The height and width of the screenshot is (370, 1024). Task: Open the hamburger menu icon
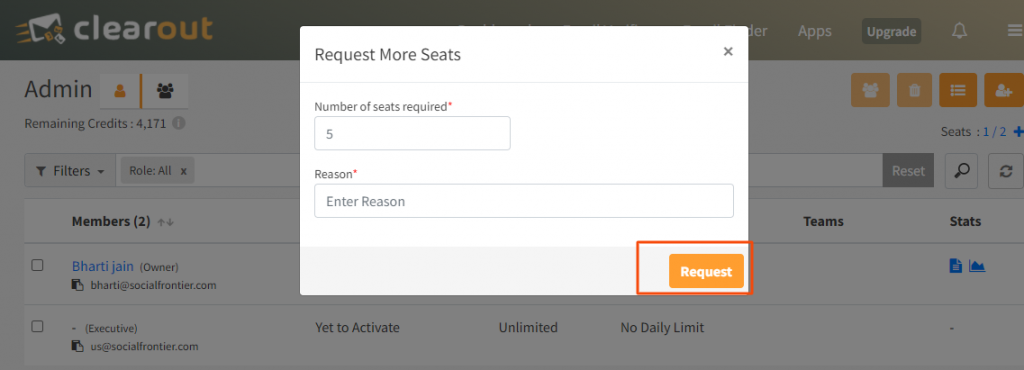point(1016,31)
